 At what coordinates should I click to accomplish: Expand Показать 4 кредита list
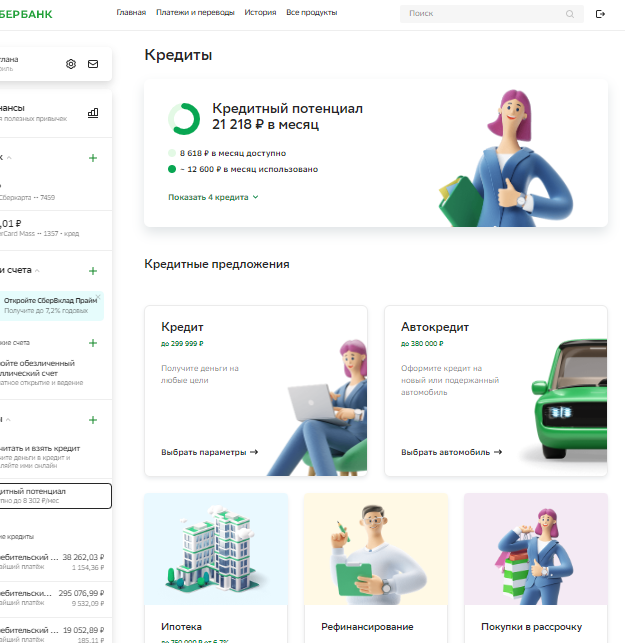(x=213, y=197)
